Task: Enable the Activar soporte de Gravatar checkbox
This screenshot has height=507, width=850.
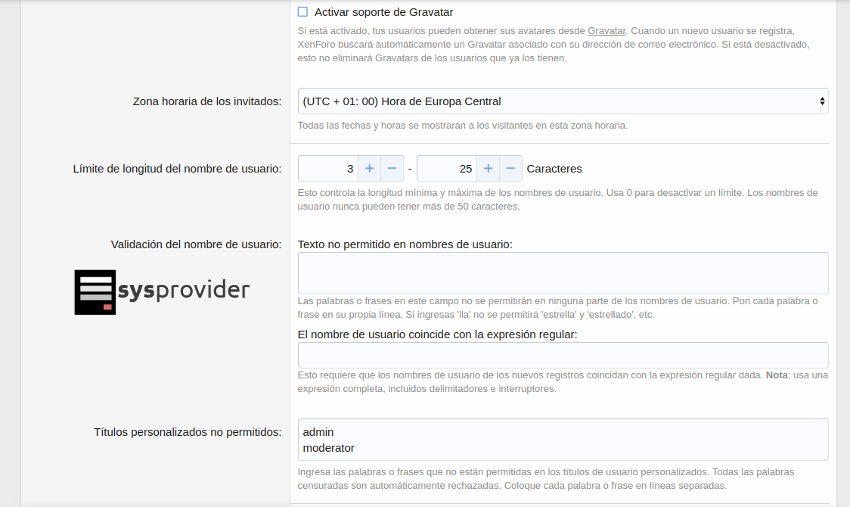Action: [303, 12]
